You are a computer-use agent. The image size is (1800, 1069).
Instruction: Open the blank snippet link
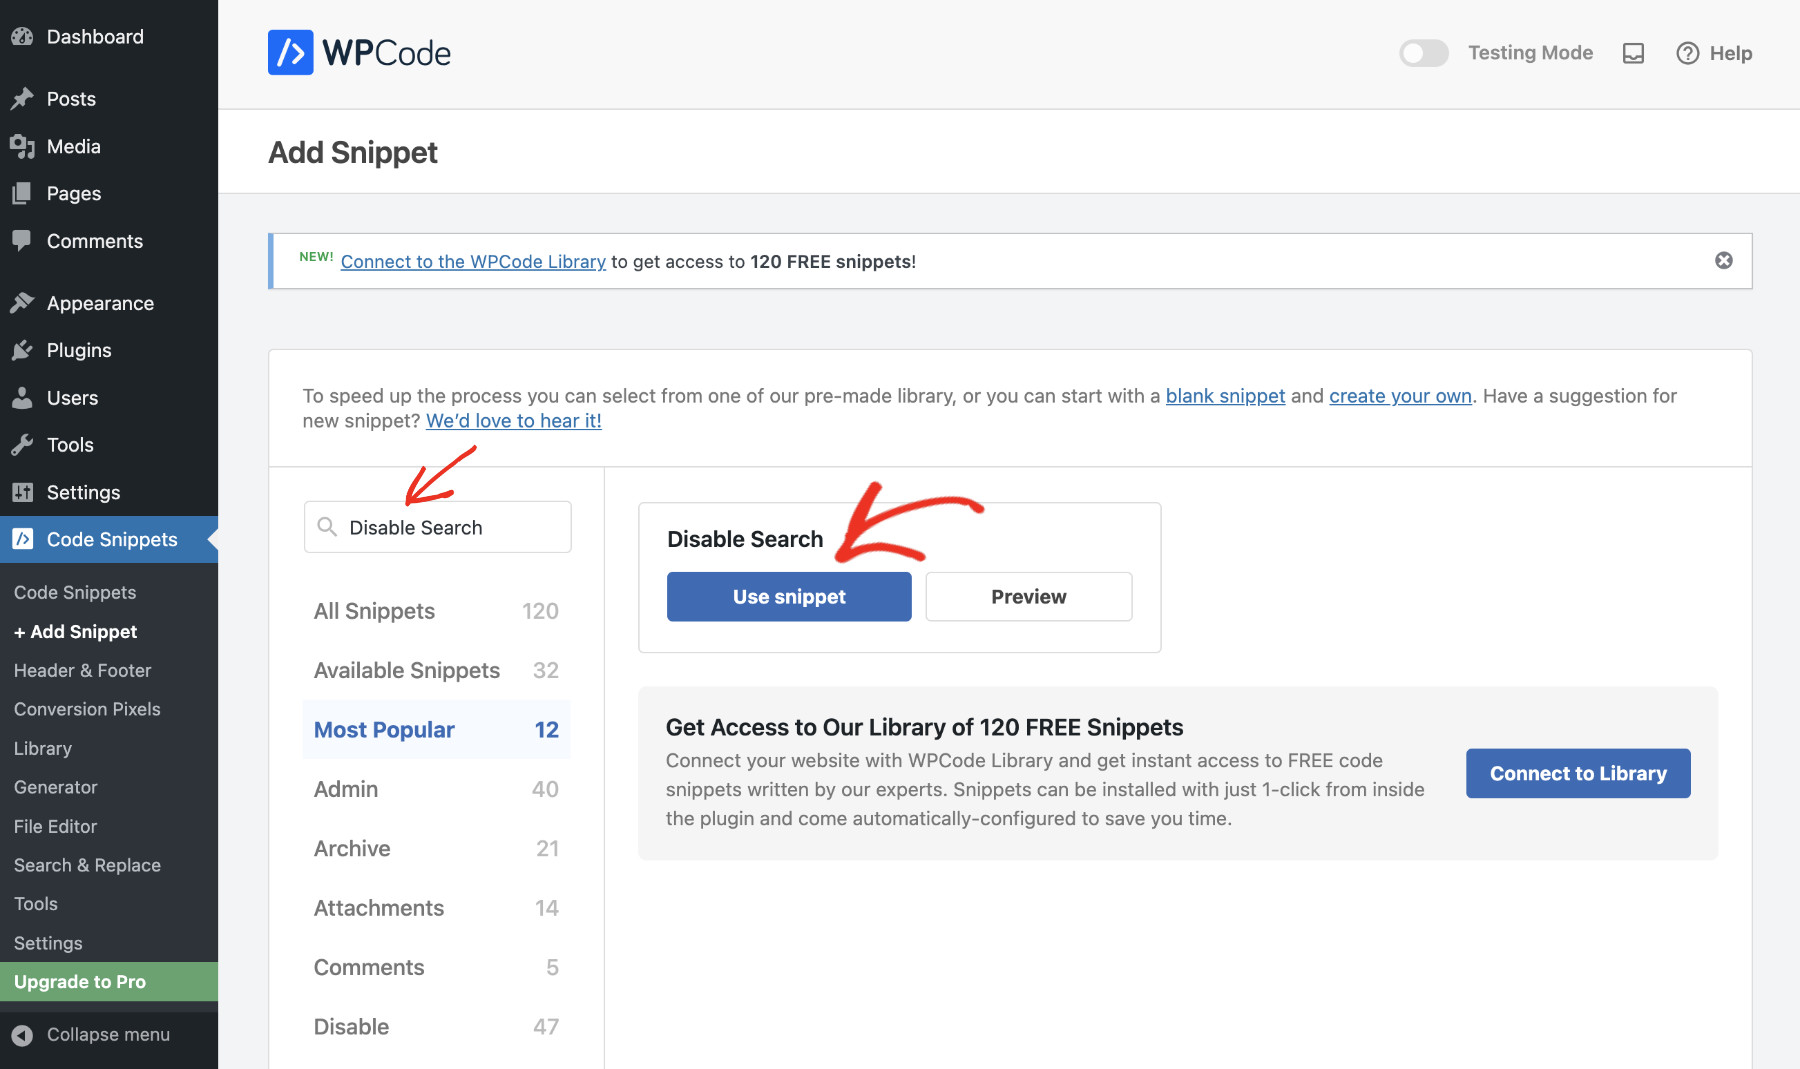(x=1225, y=396)
